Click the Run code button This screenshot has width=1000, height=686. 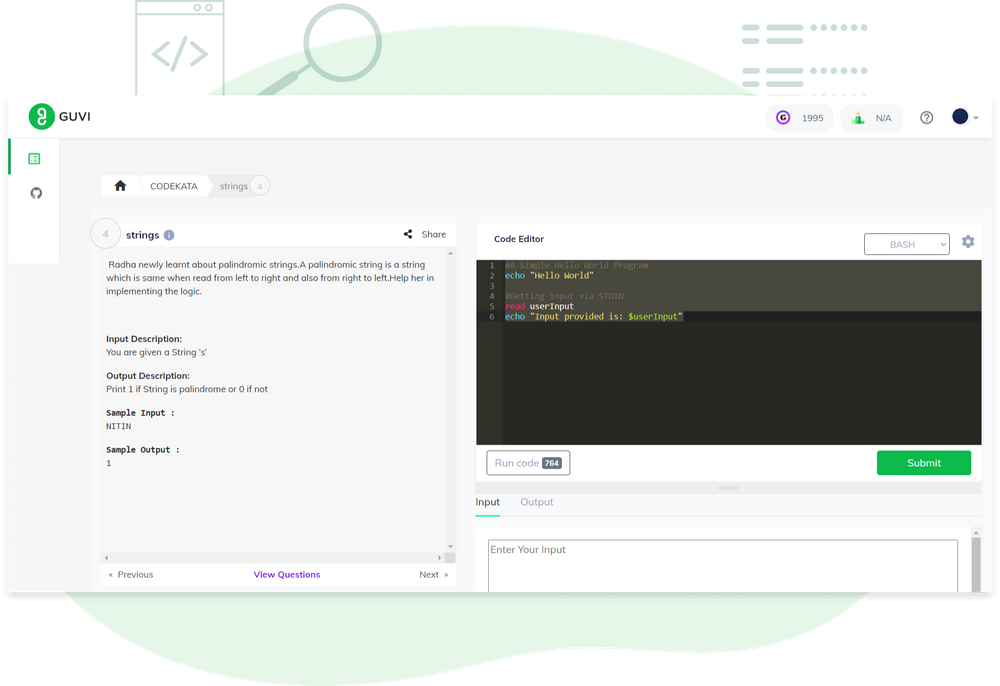point(528,462)
